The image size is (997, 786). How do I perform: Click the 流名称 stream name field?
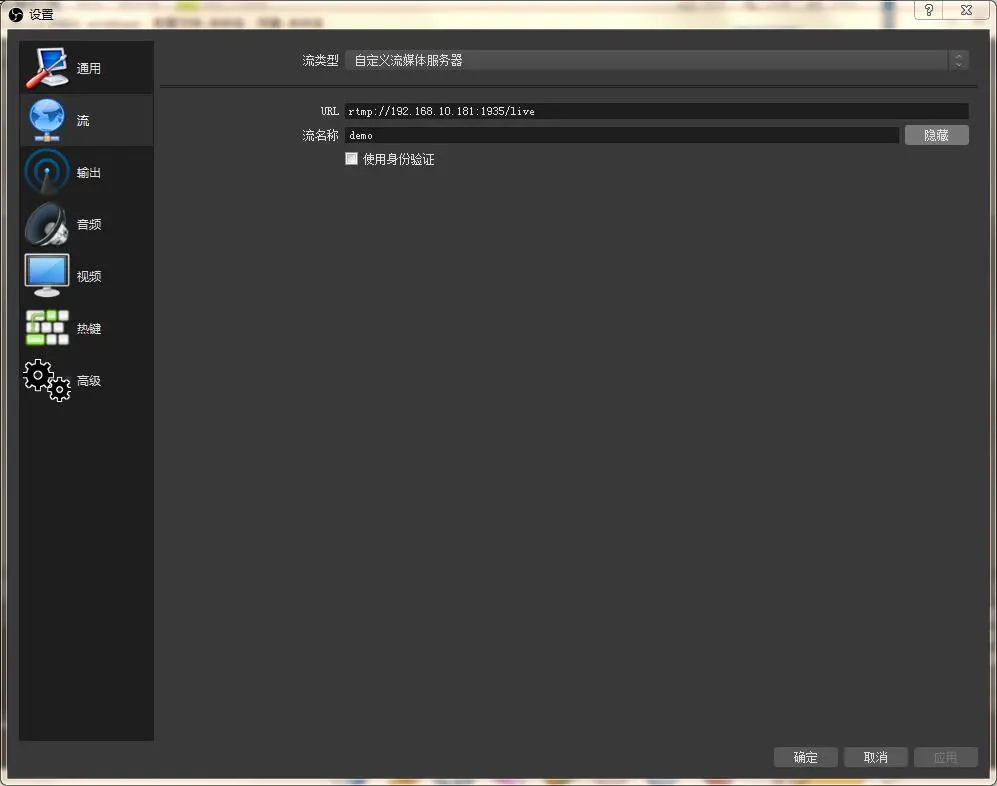(620, 135)
